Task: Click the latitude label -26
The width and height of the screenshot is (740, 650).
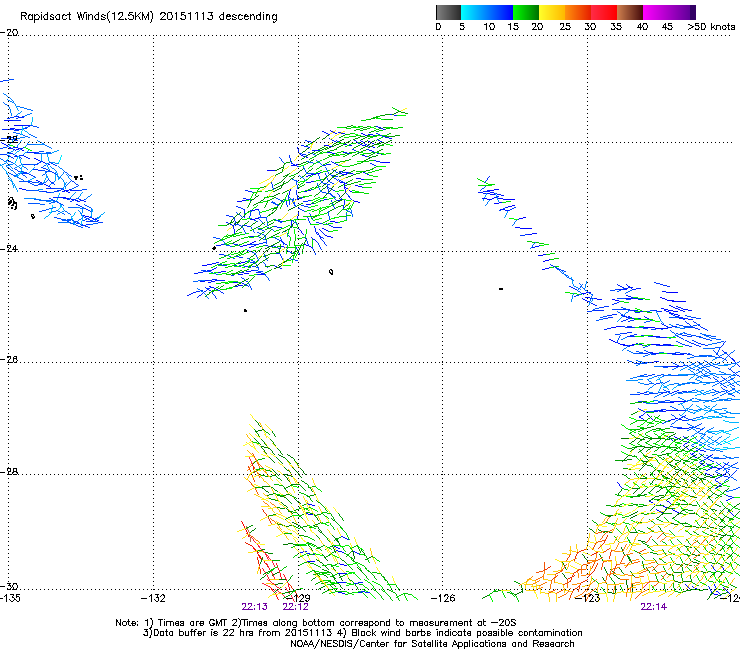Action: coord(9,360)
